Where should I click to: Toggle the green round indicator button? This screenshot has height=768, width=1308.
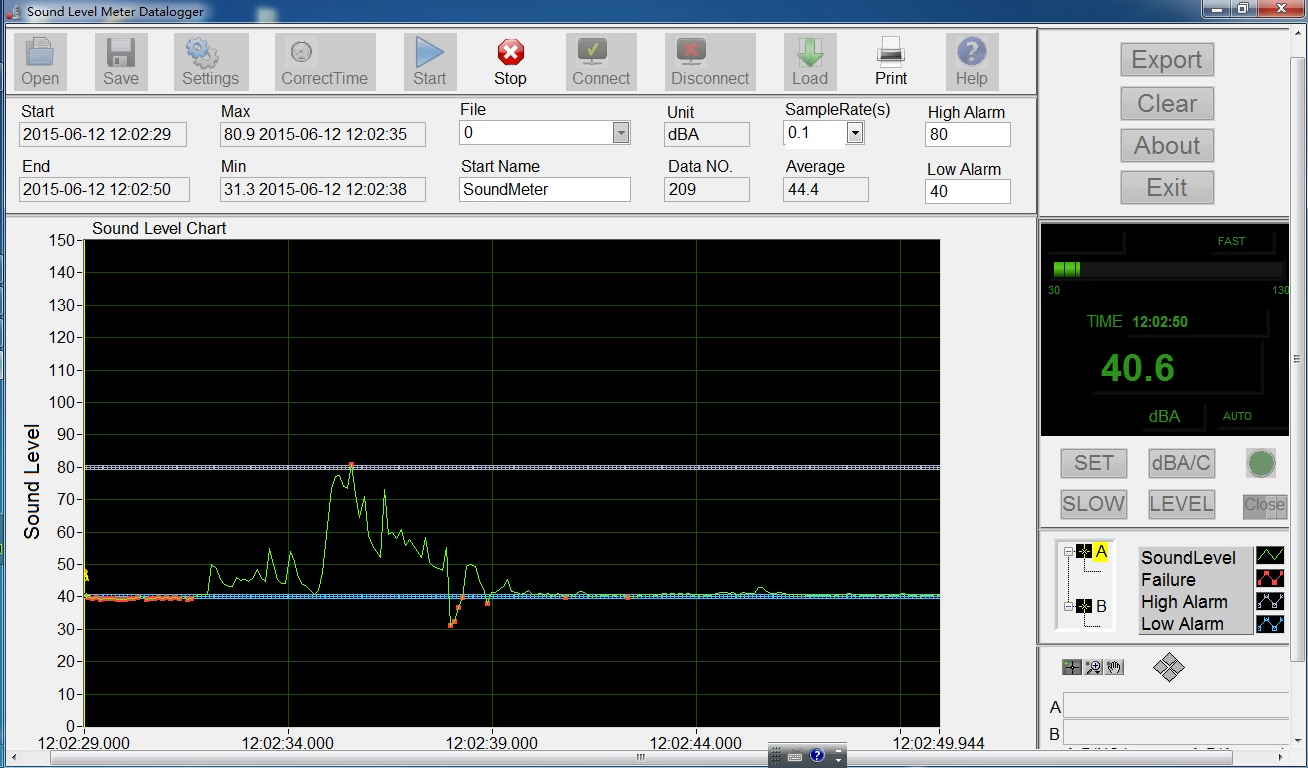pos(1261,463)
